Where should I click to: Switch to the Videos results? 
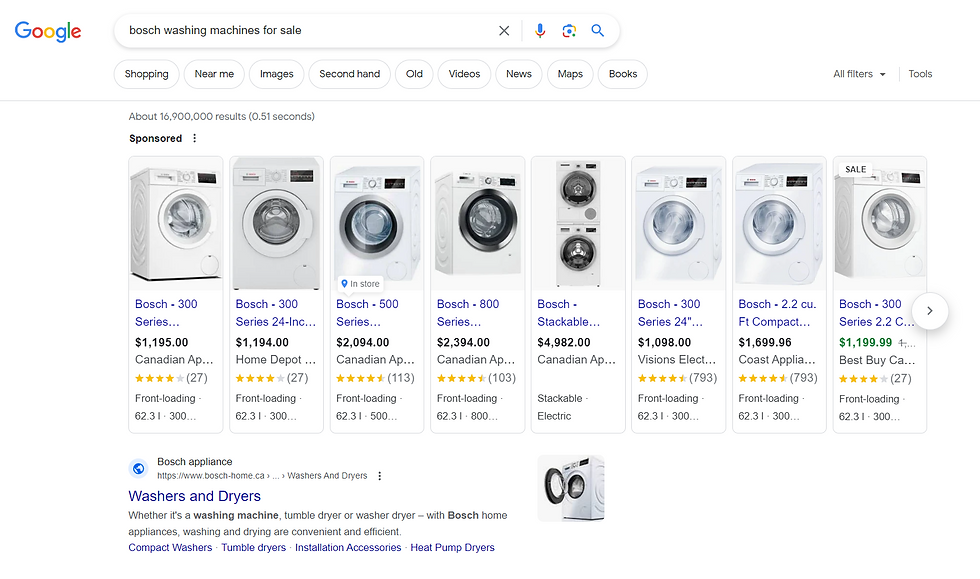coord(464,74)
